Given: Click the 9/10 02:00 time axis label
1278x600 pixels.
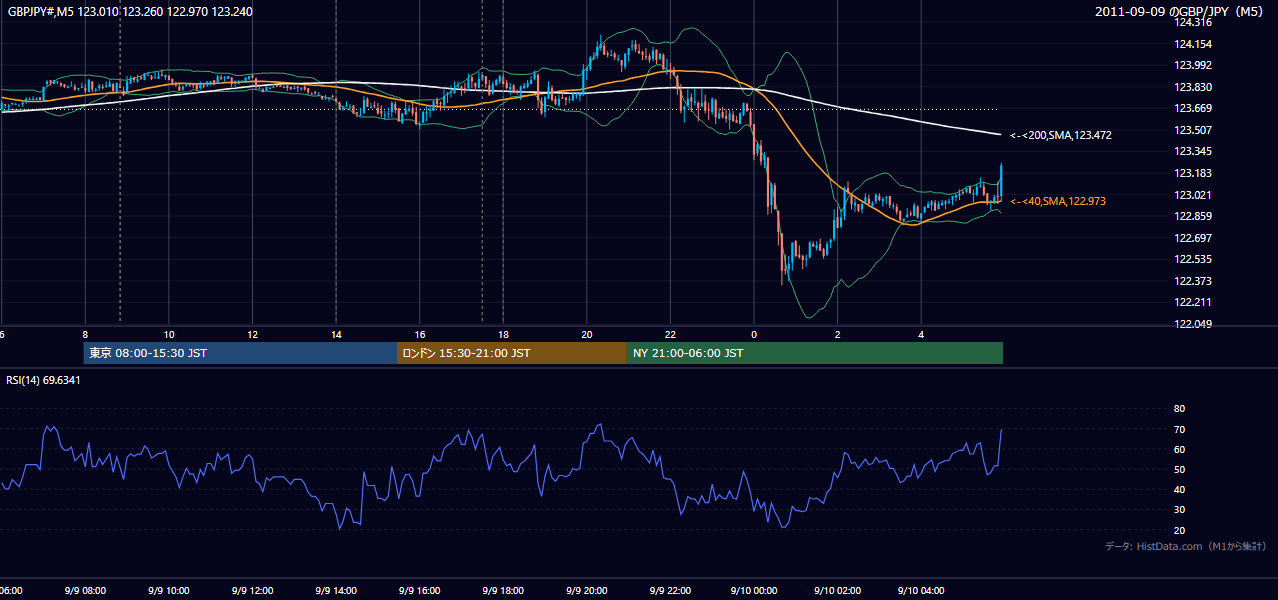Looking at the screenshot, I should coord(837,591).
